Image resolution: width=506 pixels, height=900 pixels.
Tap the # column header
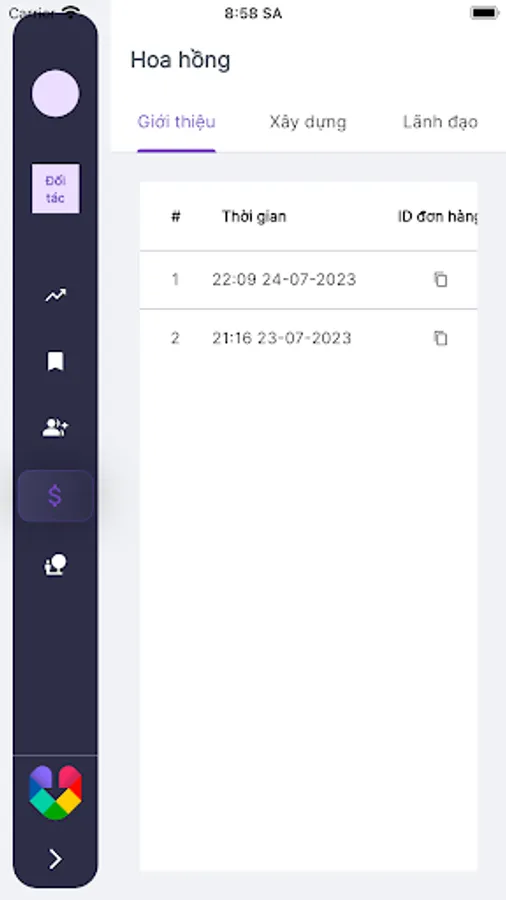[176, 216]
